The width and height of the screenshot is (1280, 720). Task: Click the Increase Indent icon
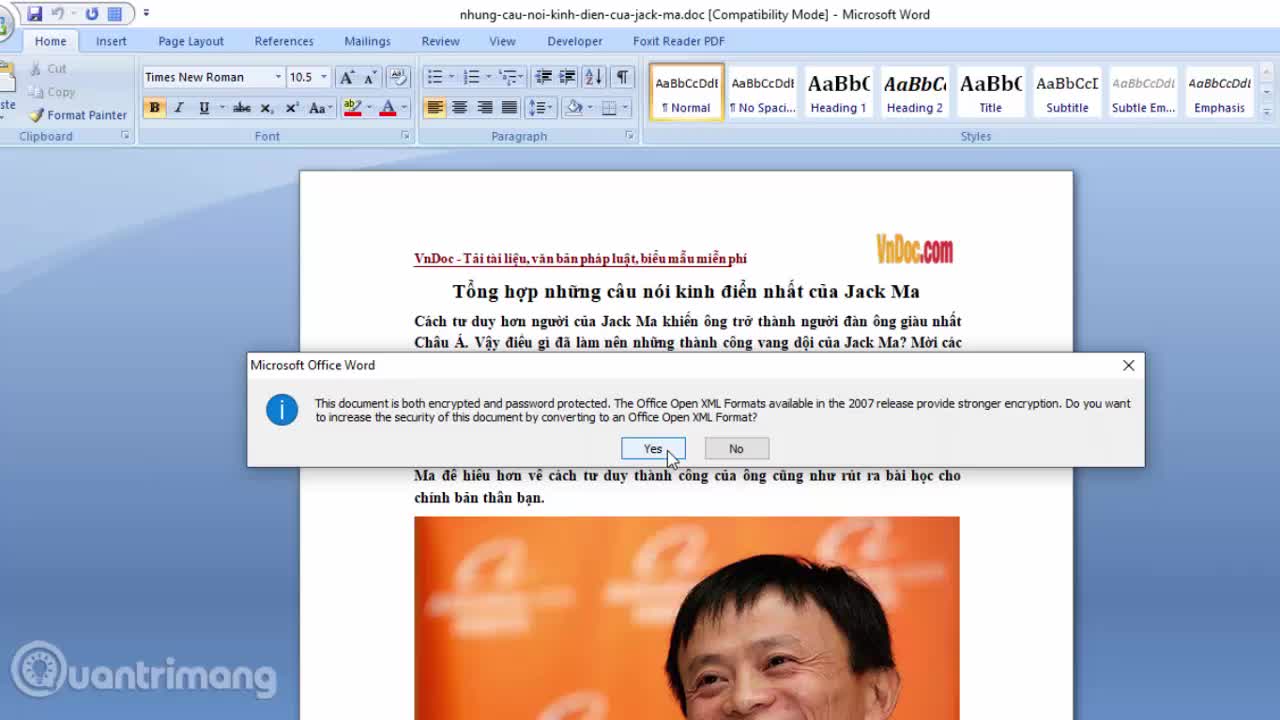click(x=567, y=77)
